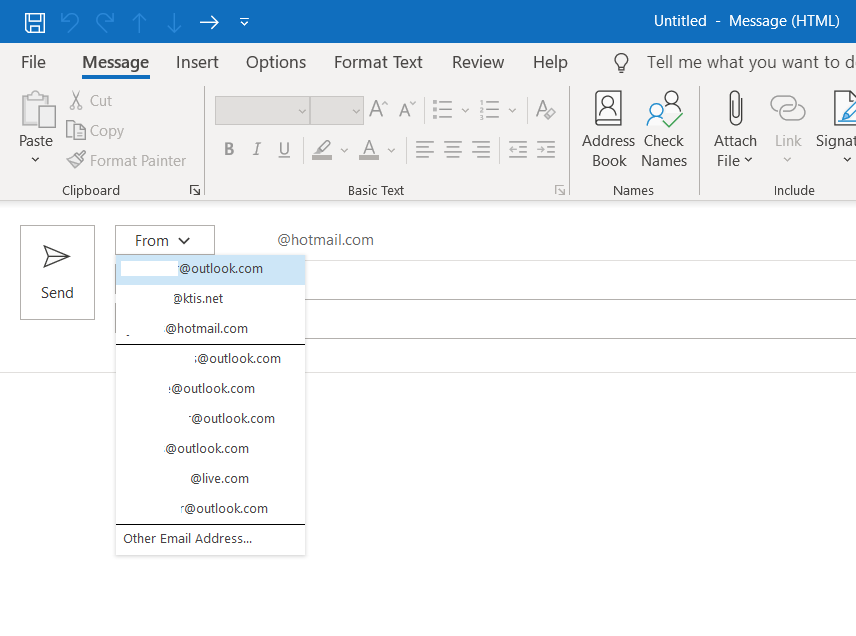This screenshot has height=636, width=856.
Task: Open the Review tab
Action: 478,62
